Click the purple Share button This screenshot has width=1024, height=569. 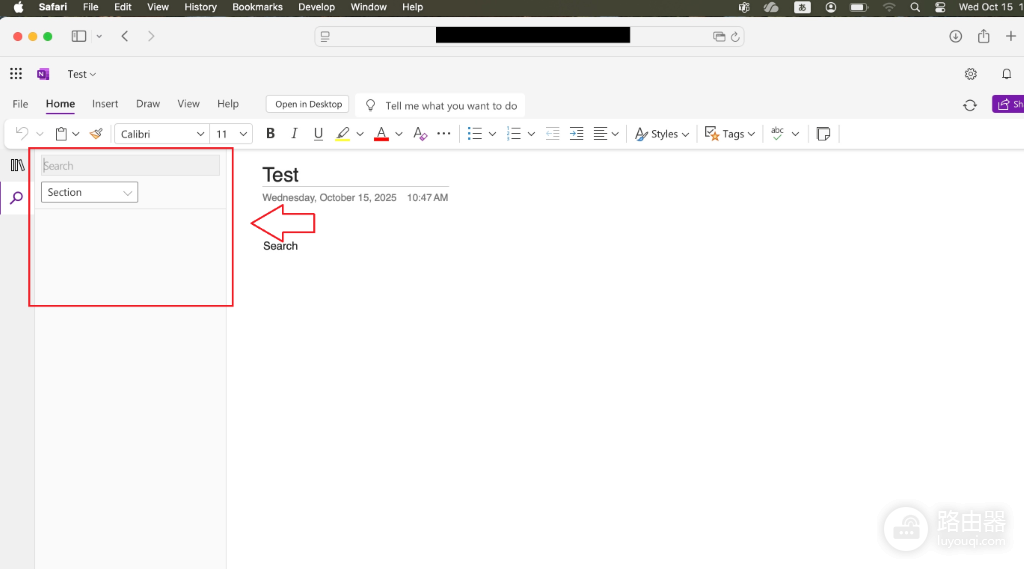tap(1008, 104)
